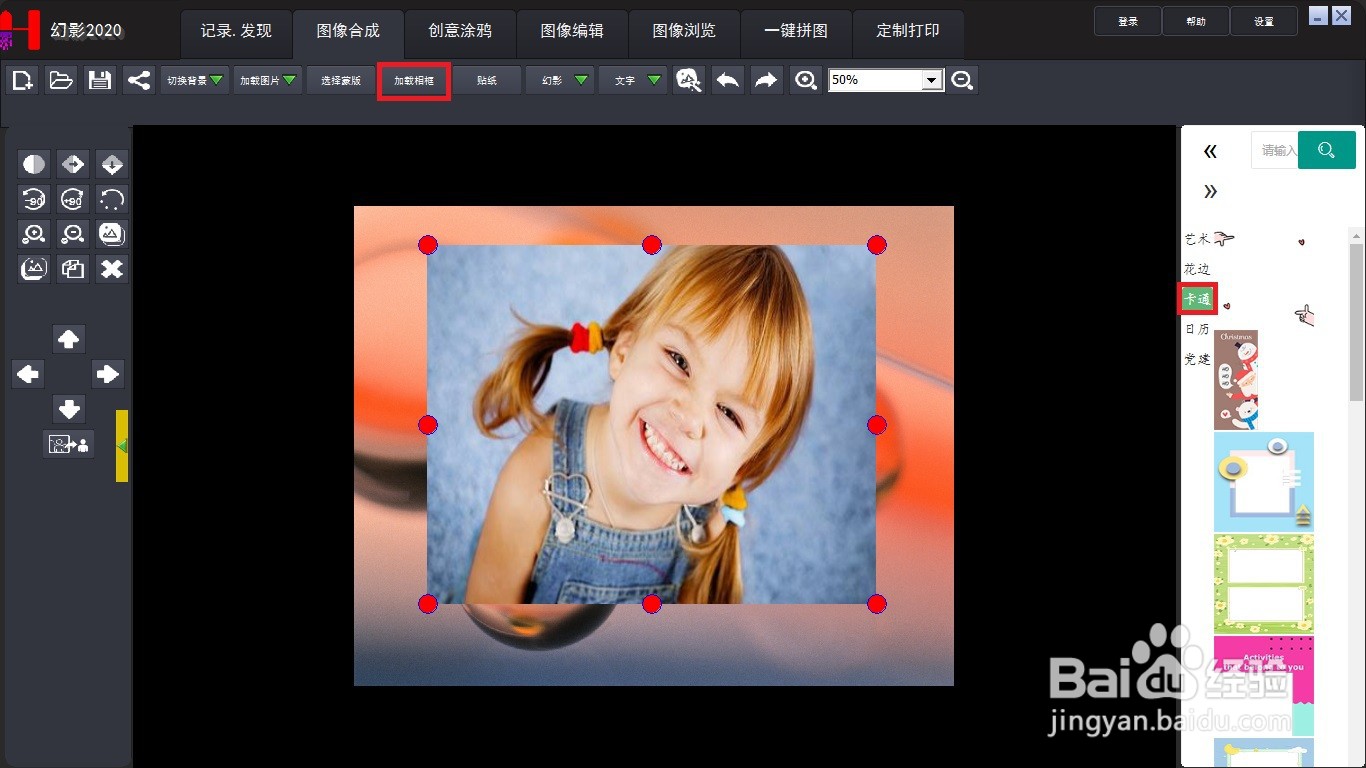The width and height of the screenshot is (1366, 768).
Task: Switch to the 图像编辑 tab
Action: pos(572,31)
